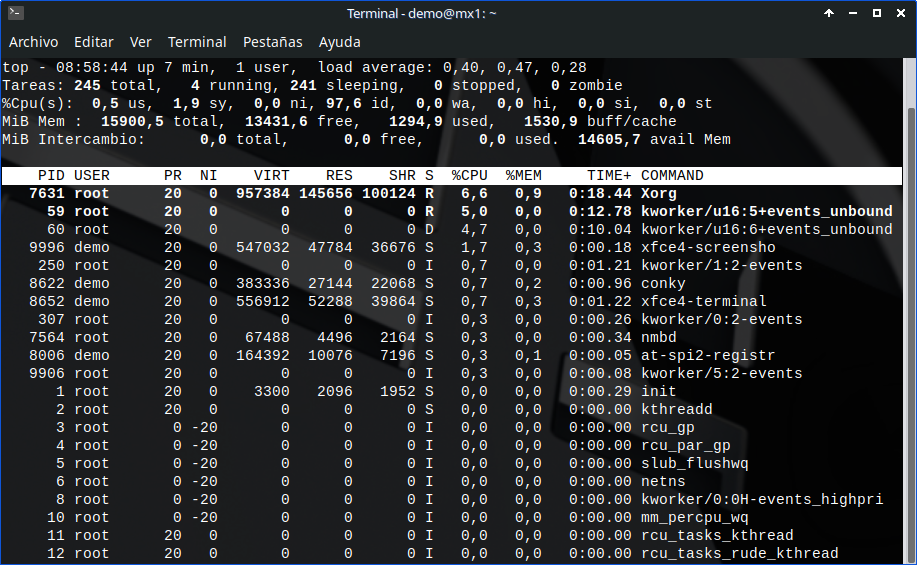Screen dimensions: 917x565
Task: Click the PID column header
Action: click(x=51, y=175)
